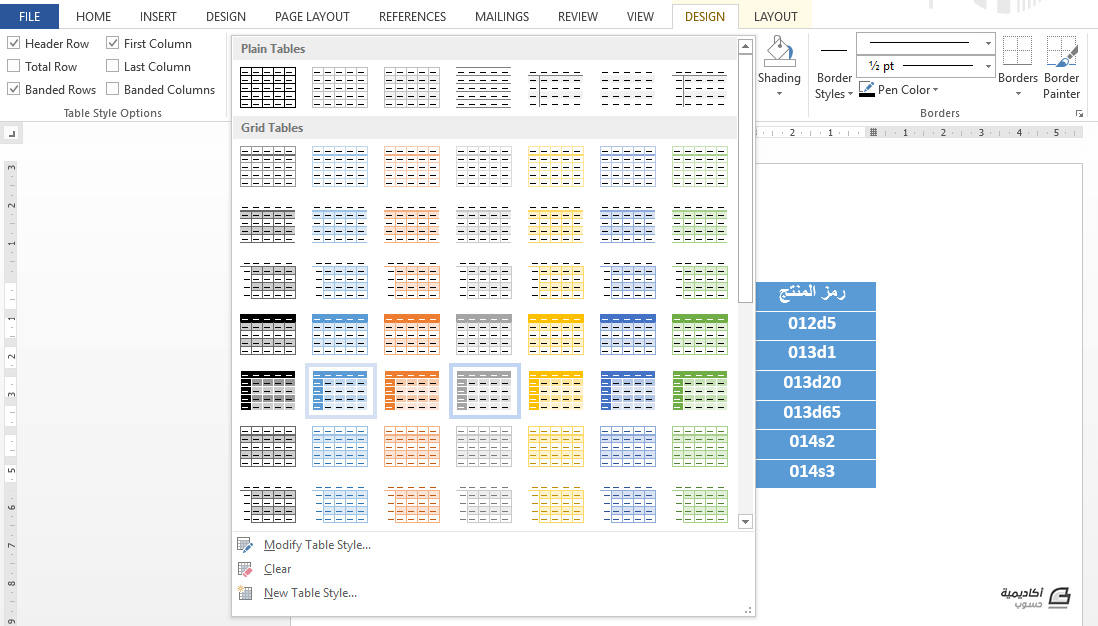Expand the Pen Color dropdown arrow
The height and width of the screenshot is (626, 1098).
936,90
